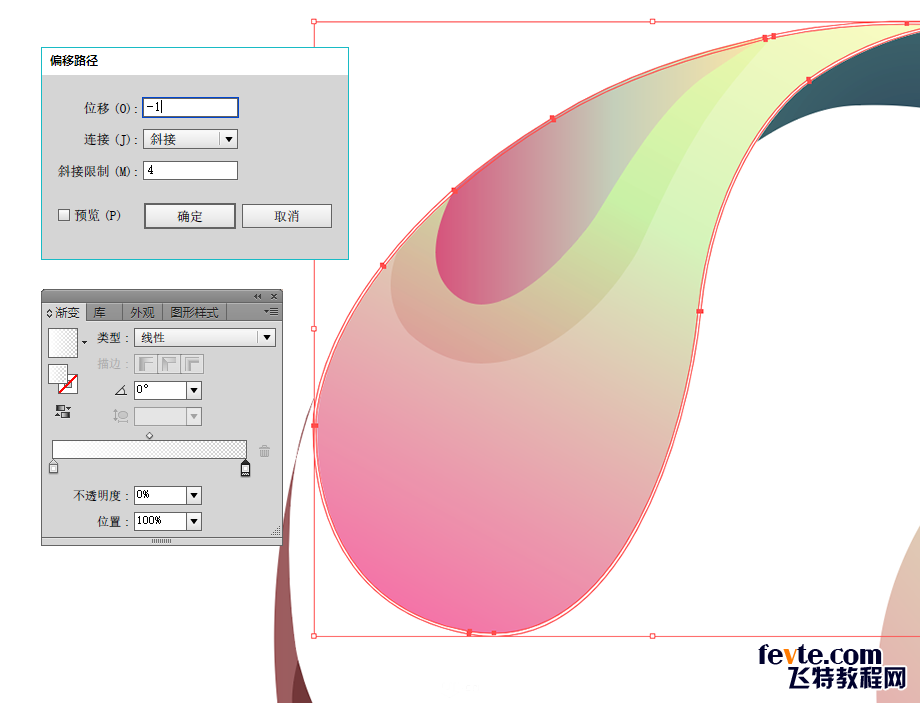Click the 取消 button
The height and width of the screenshot is (703, 920).
click(x=287, y=216)
